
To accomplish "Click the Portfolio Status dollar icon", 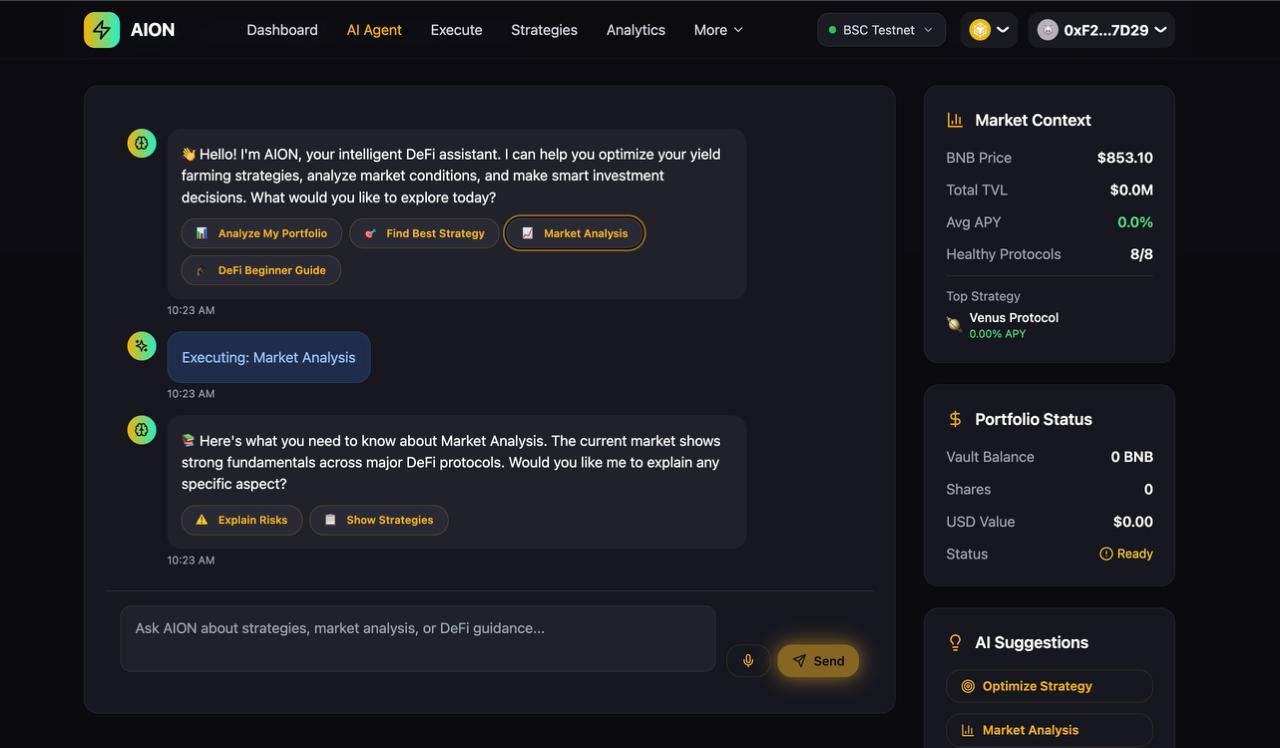I will coord(955,419).
